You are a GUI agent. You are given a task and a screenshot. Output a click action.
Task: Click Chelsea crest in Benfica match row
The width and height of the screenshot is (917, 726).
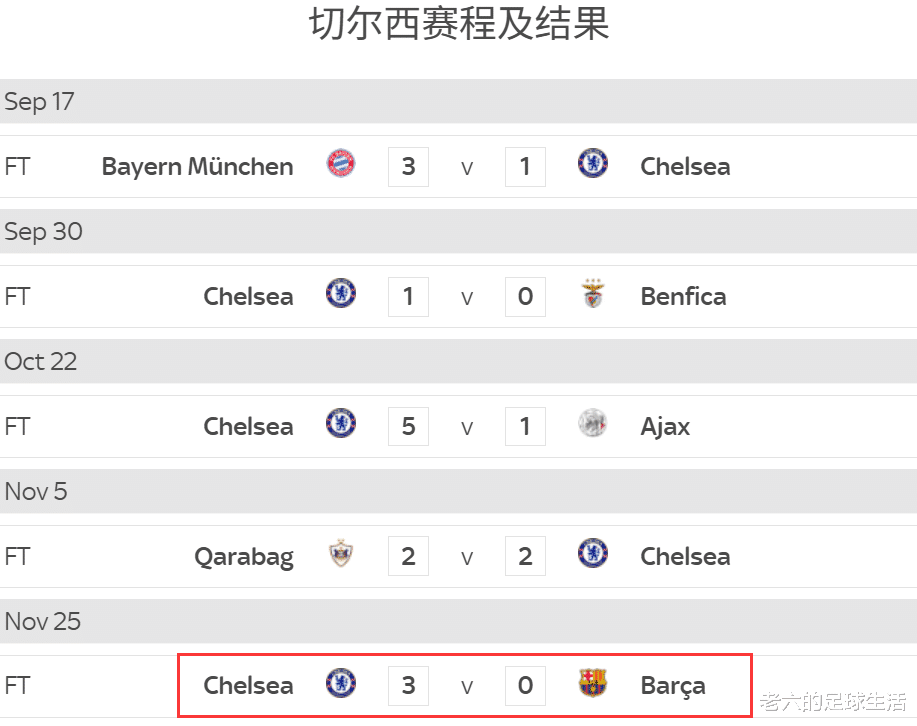341,294
